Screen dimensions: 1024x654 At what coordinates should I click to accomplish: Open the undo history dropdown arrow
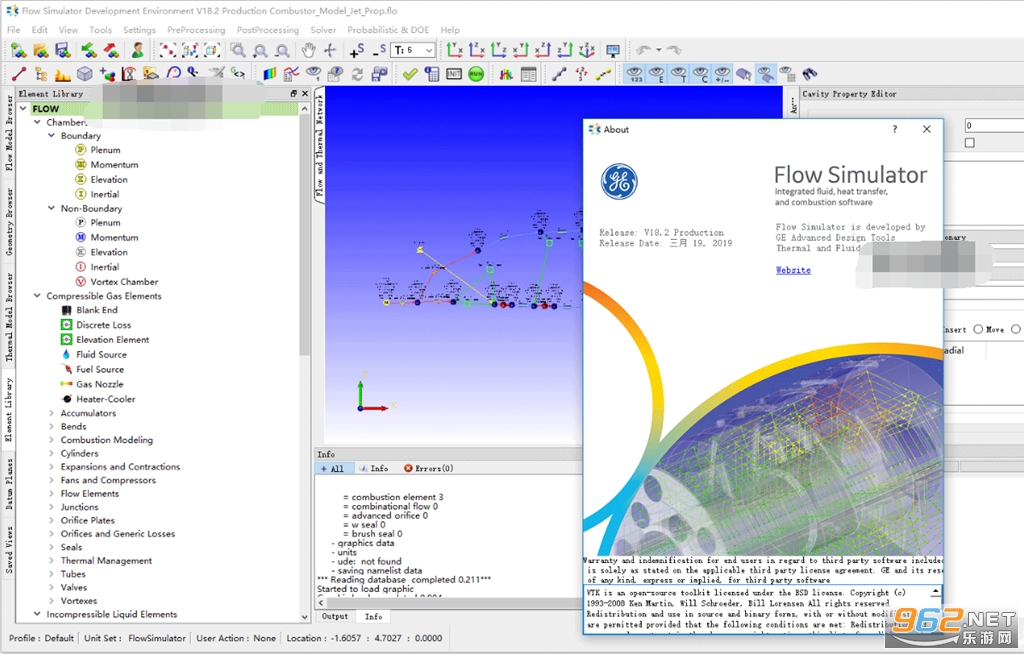659,50
